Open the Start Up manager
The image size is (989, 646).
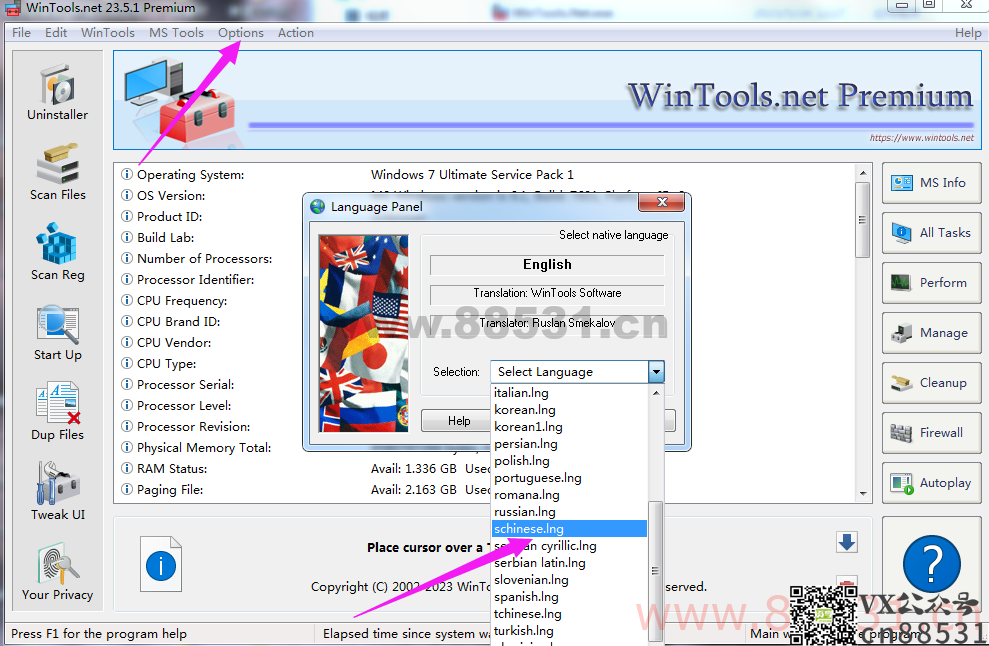(x=57, y=332)
